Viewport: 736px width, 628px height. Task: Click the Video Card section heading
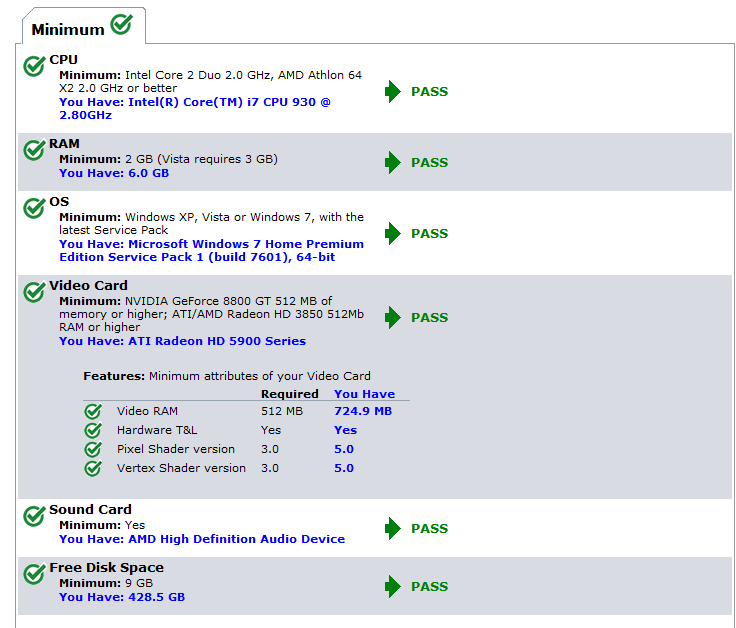(x=88, y=285)
